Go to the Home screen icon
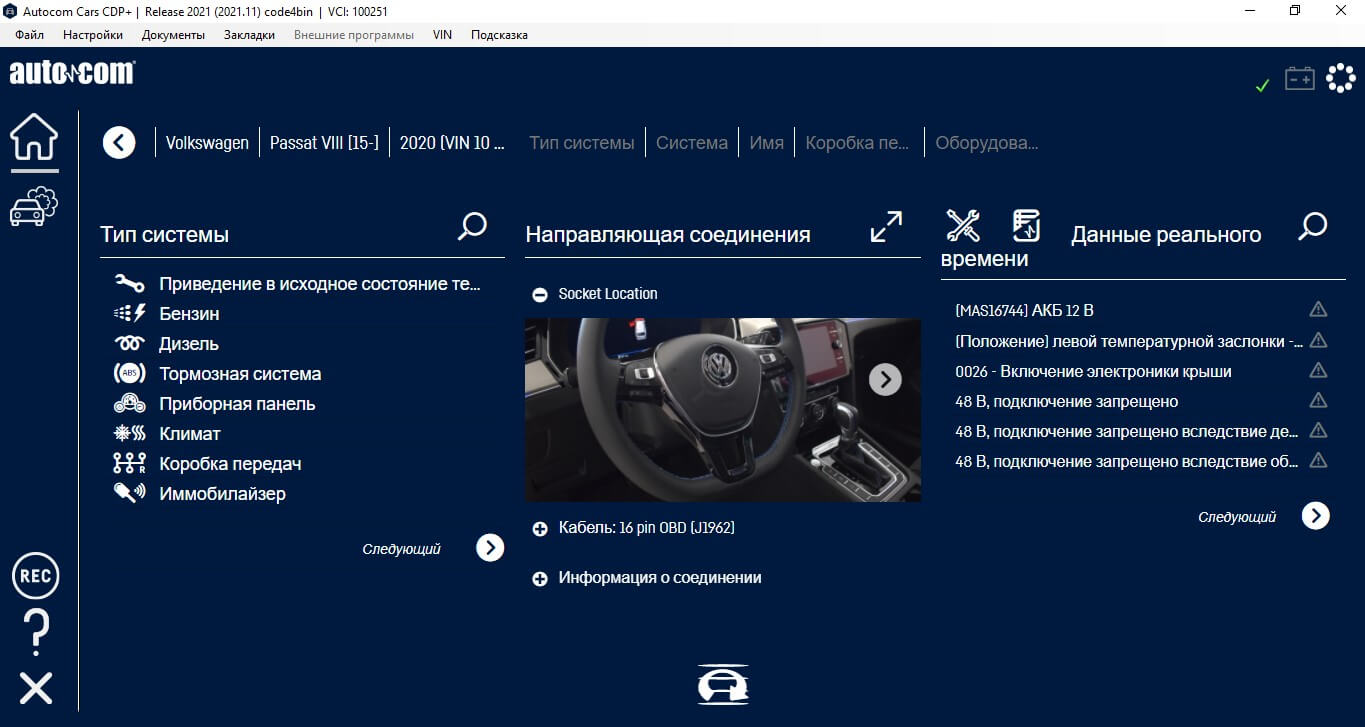The image size is (1365, 727). [x=35, y=138]
